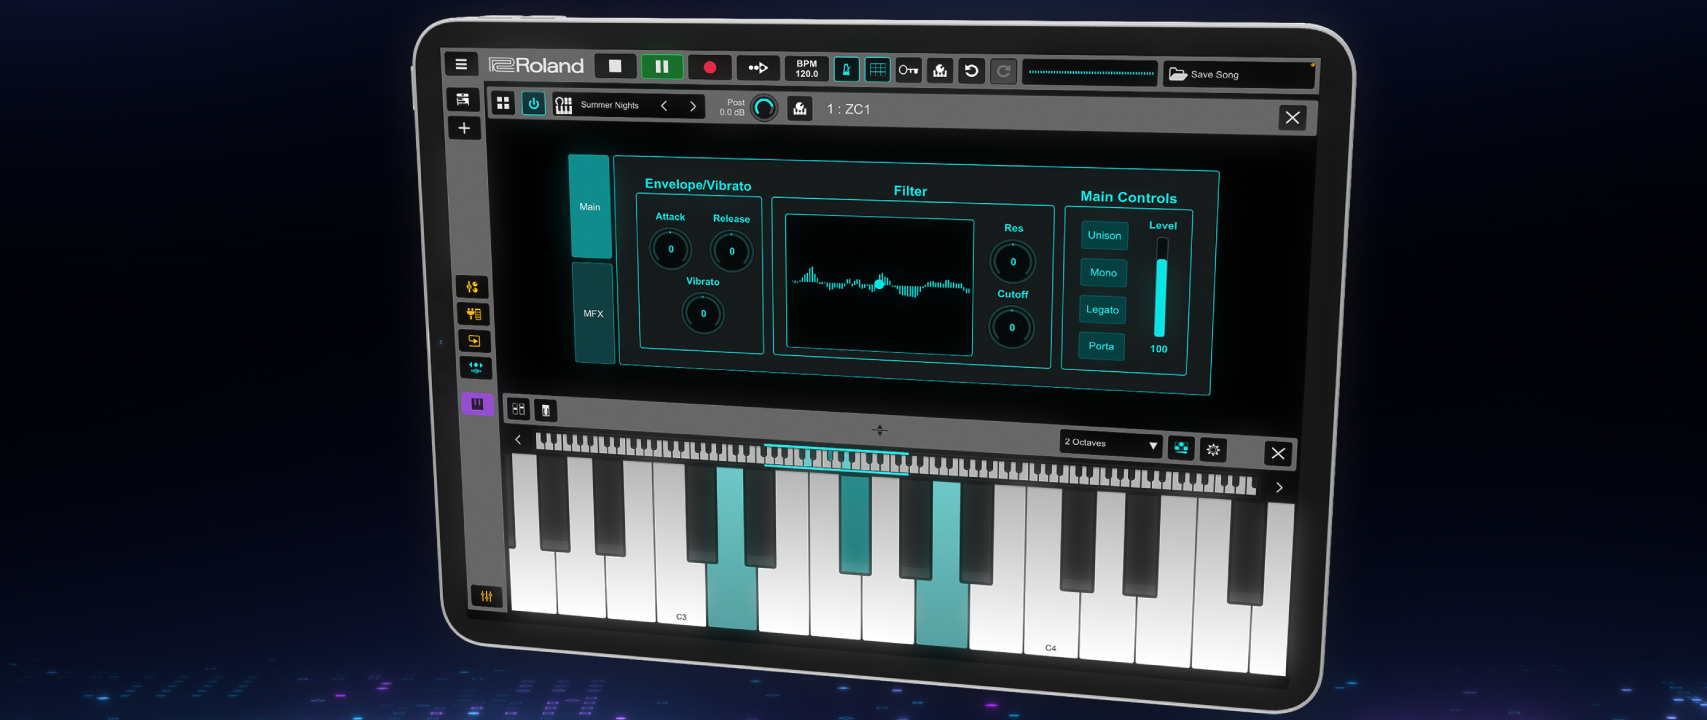Click the Cutoff knob

point(1011,327)
